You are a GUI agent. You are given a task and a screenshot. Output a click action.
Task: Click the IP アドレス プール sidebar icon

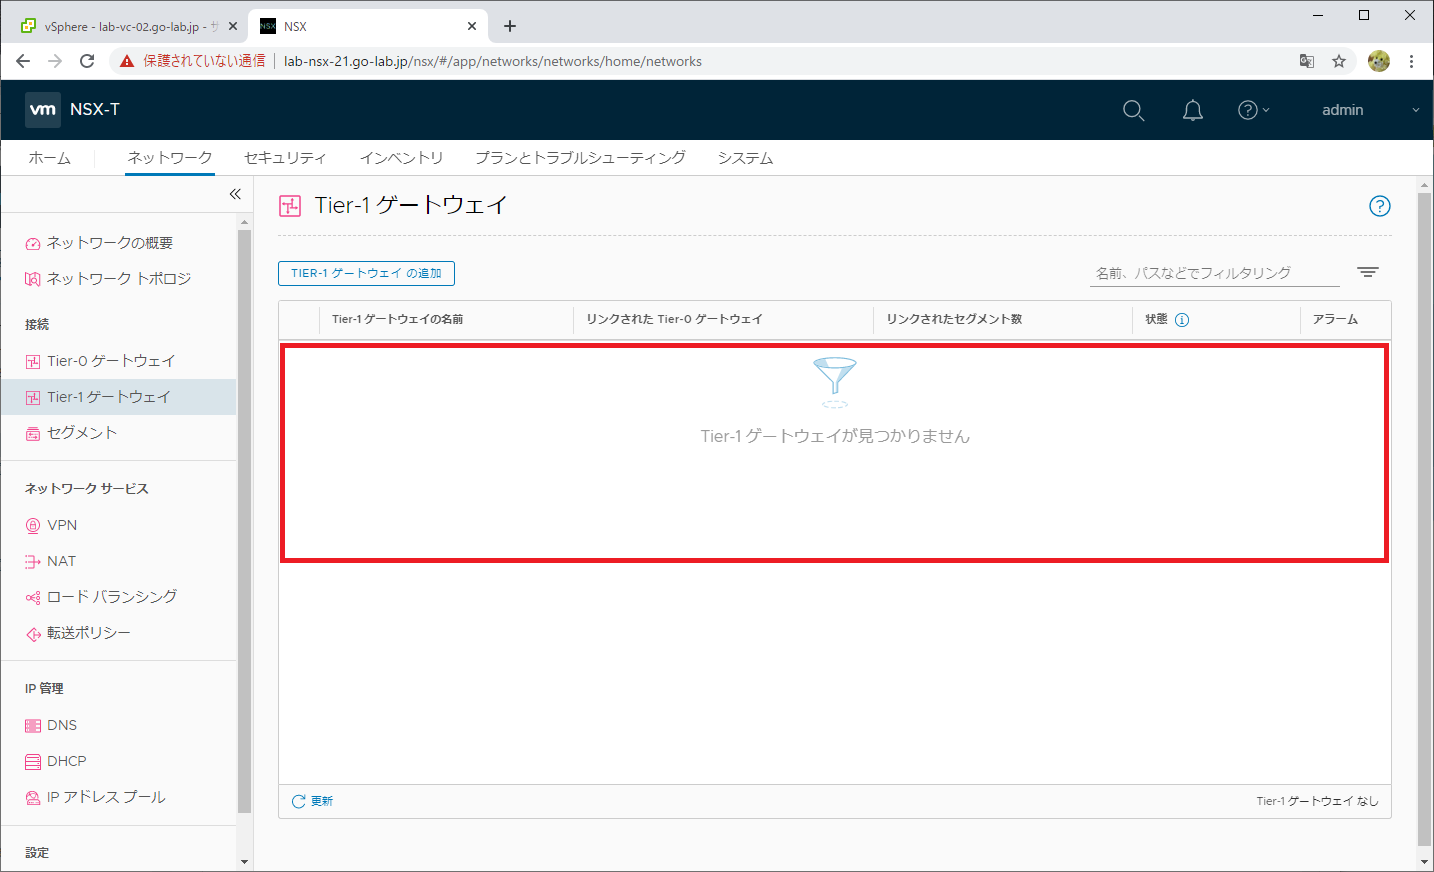click(x=33, y=798)
